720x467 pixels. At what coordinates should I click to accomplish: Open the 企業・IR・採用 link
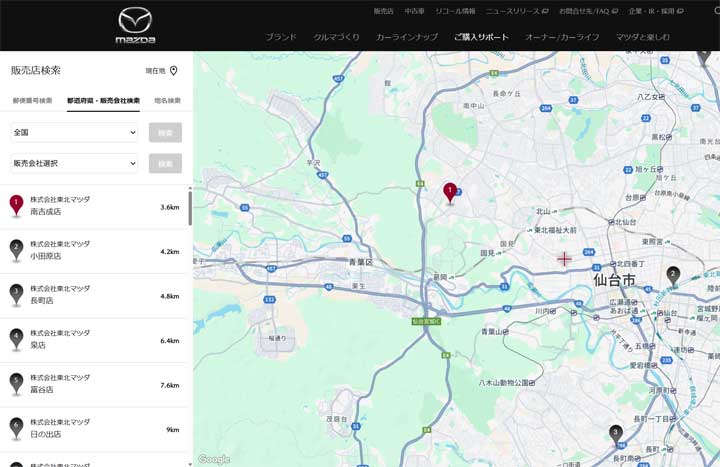click(652, 11)
